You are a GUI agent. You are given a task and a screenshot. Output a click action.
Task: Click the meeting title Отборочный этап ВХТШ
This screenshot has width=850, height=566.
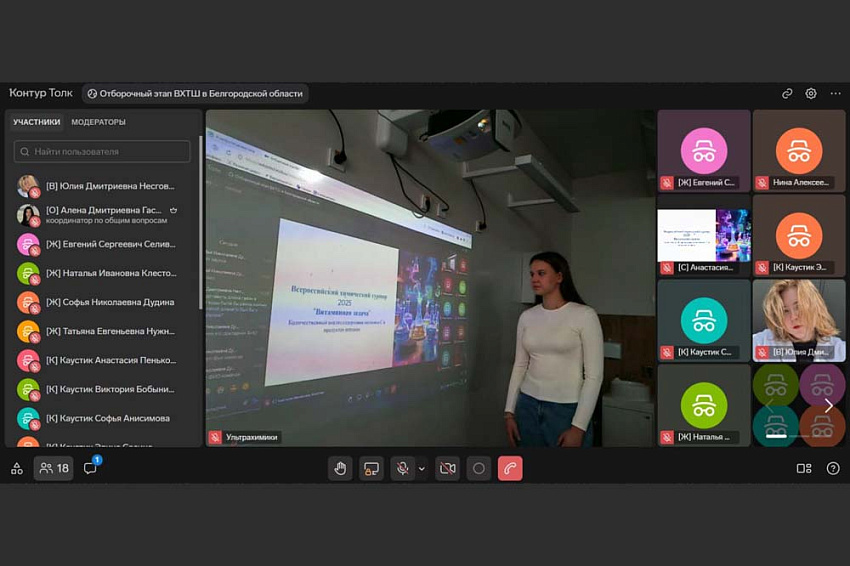(x=195, y=93)
